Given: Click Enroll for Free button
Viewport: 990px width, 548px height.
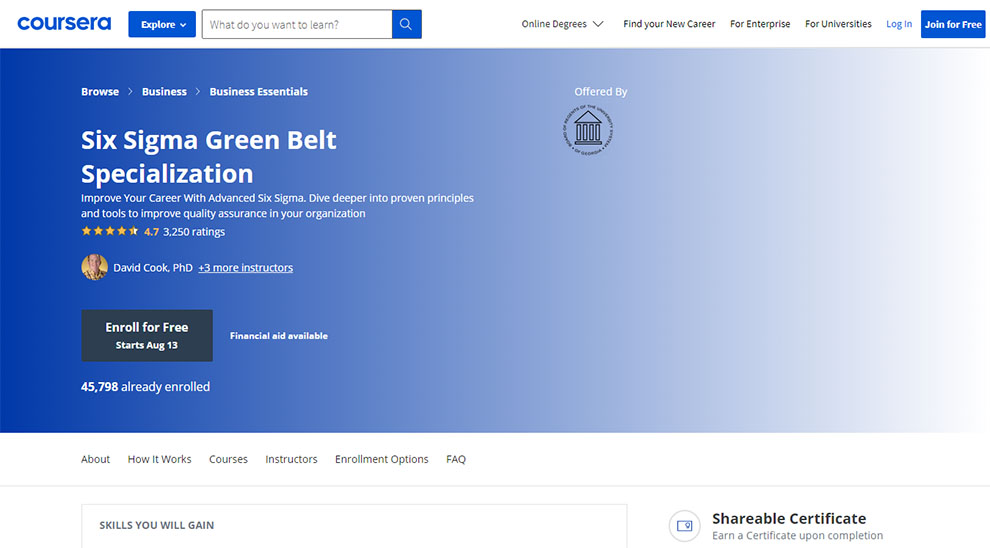Looking at the screenshot, I should (147, 335).
